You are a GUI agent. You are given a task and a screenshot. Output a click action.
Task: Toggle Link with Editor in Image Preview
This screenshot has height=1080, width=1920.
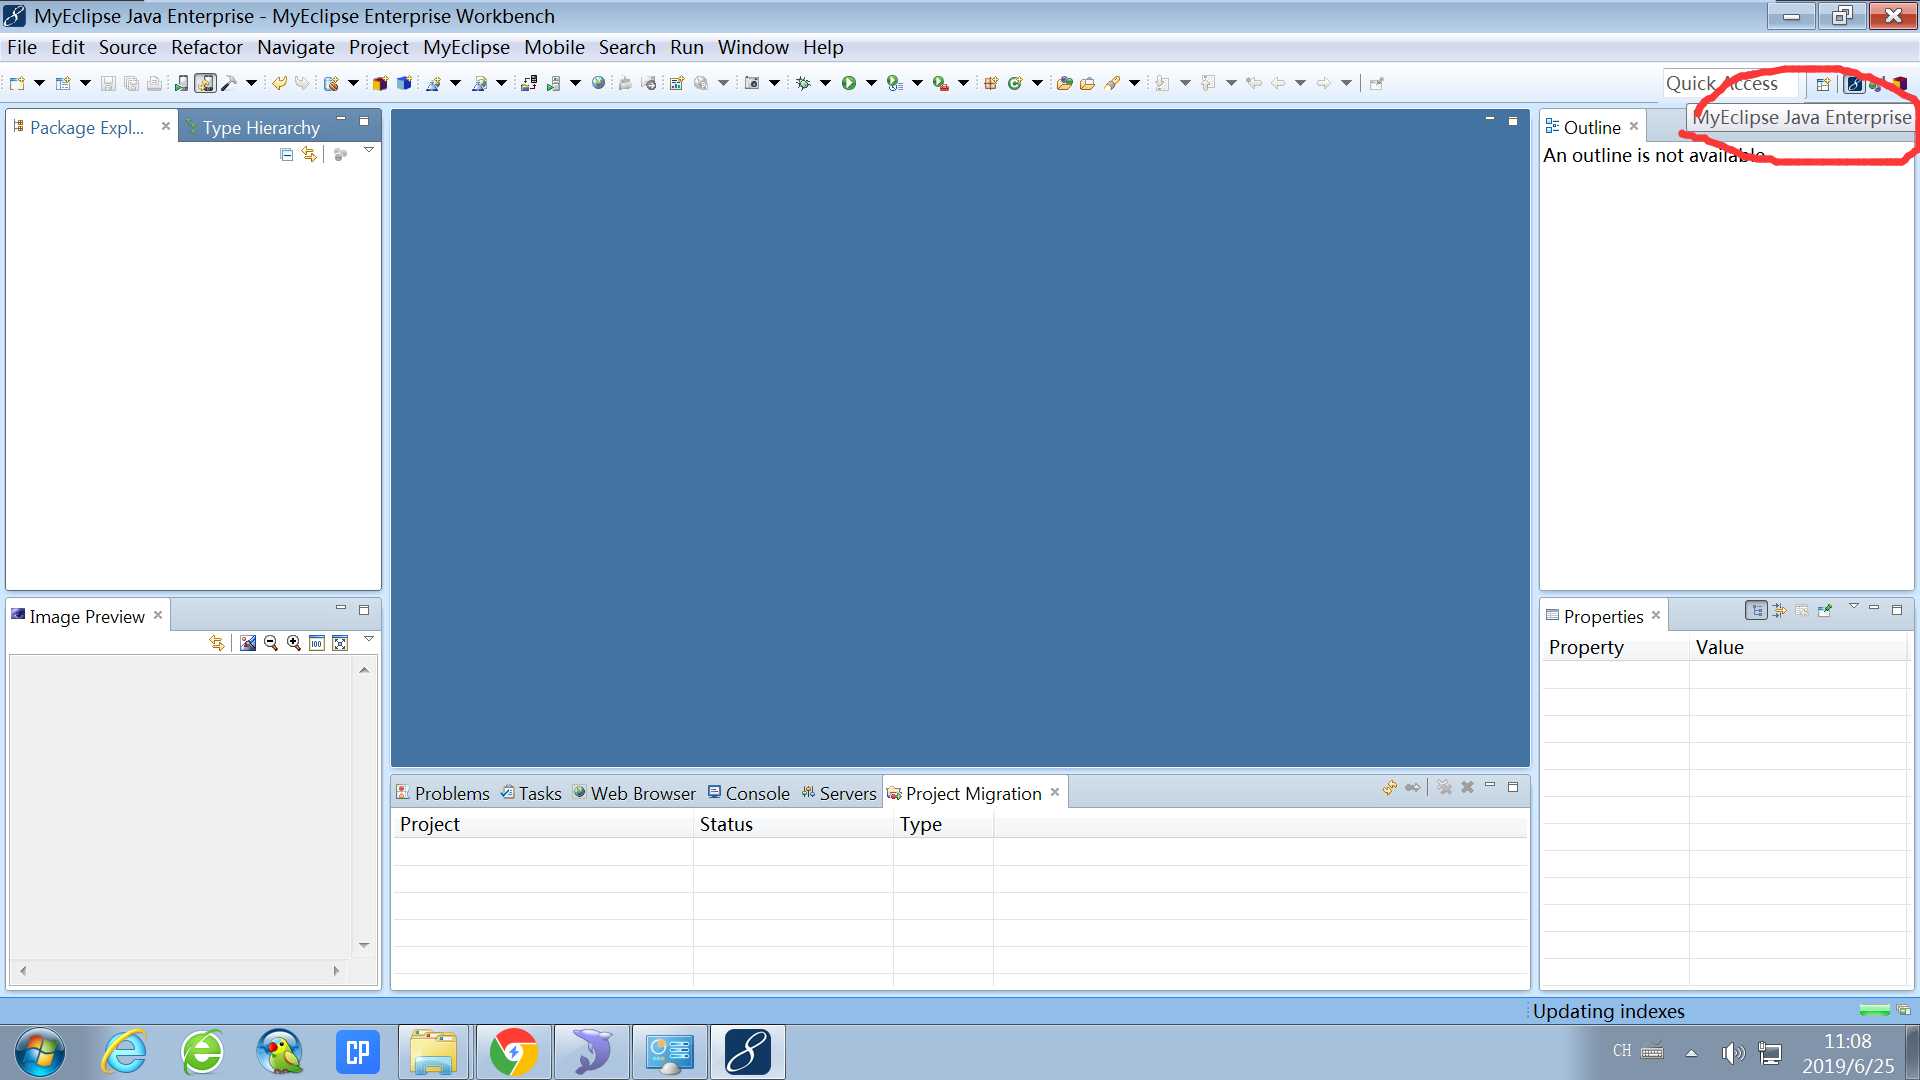point(217,643)
